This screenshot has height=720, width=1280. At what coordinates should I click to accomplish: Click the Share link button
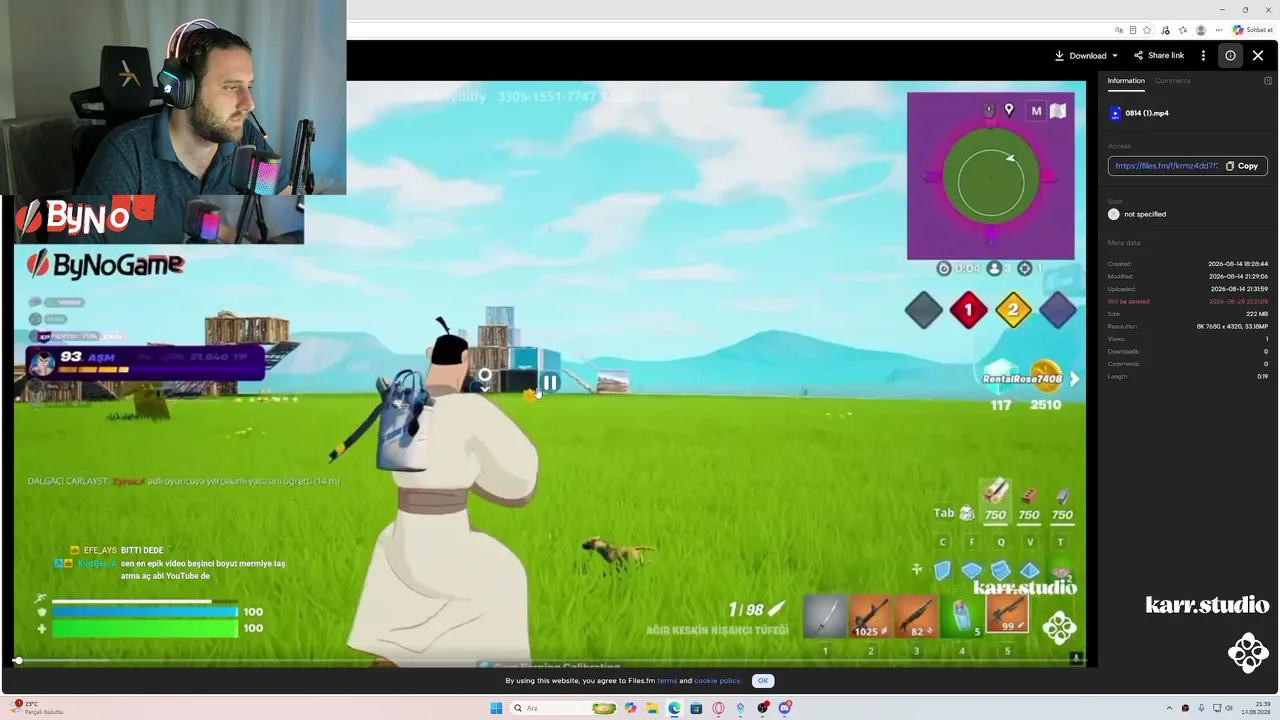coord(1159,56)
